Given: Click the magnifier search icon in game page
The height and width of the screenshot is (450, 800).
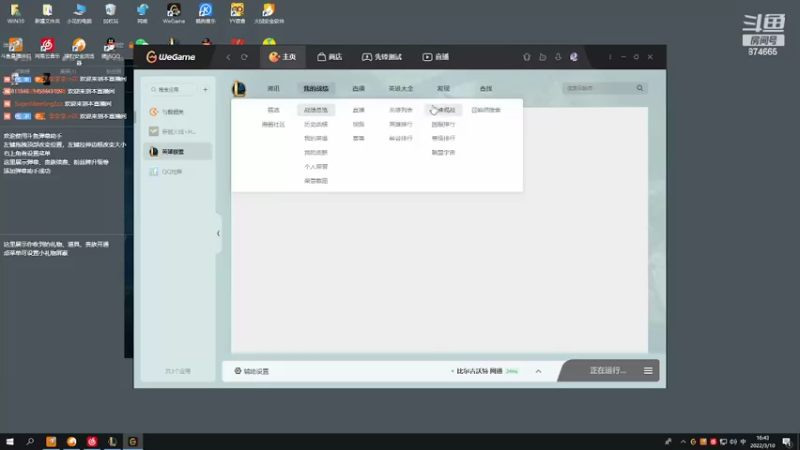Looking at the screenshot, I should [640, 88].
